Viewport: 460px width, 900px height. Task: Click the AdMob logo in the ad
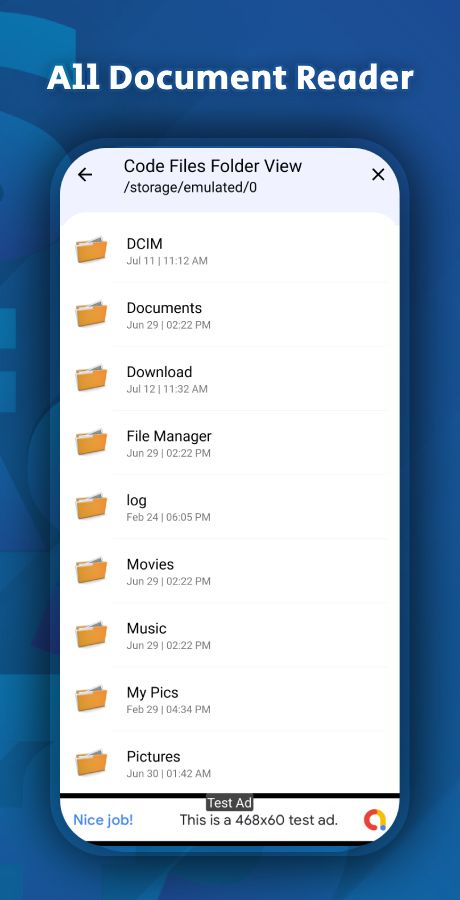[375, 820]
